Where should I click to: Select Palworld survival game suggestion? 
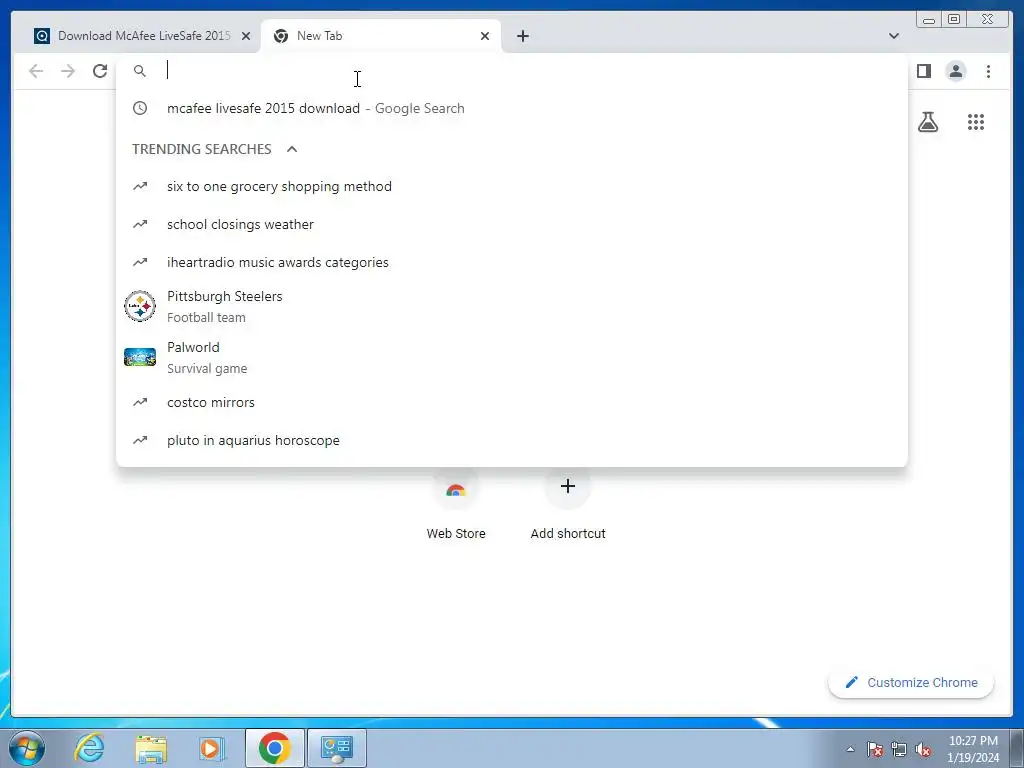511,357
